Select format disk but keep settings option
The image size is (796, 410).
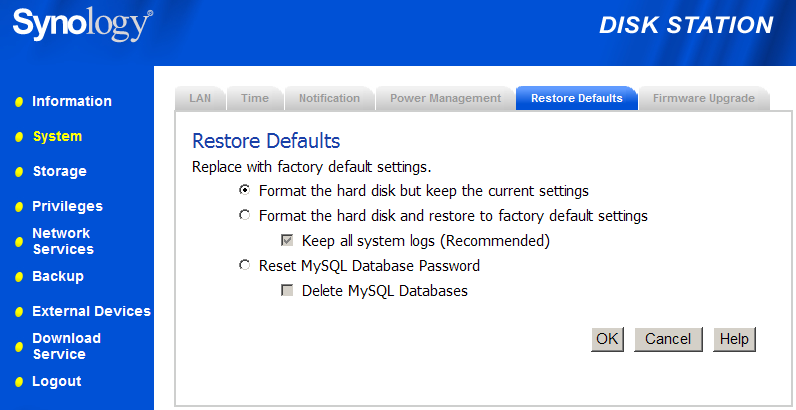tap(244, 190)
